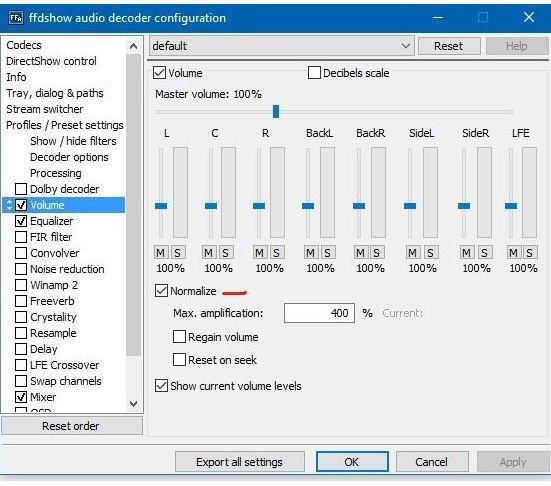Toggle Show current volume levels checkbox
Screen dimensions: 551x486
(161, 385)
